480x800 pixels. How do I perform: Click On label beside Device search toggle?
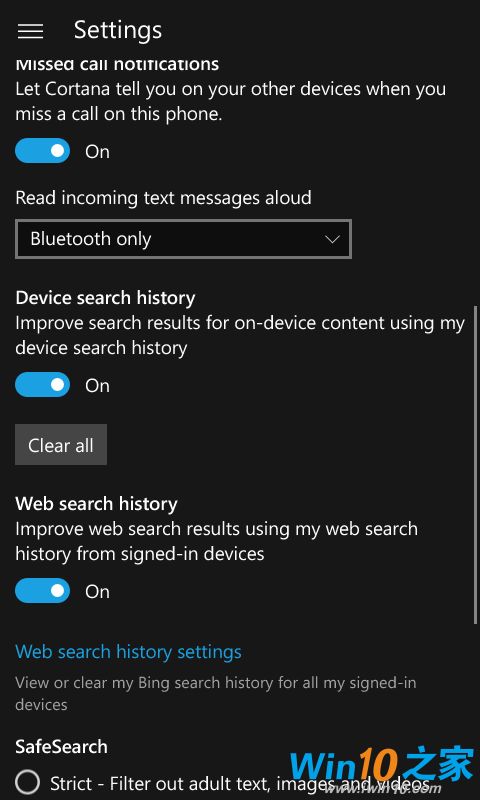(97, 385)
